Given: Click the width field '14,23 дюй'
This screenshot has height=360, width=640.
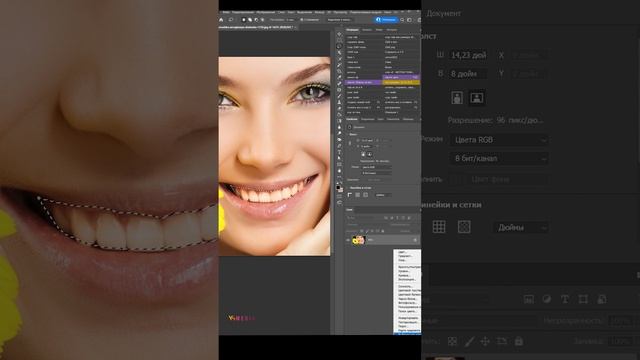Looking at the screenshot, I should coord(468,55).
